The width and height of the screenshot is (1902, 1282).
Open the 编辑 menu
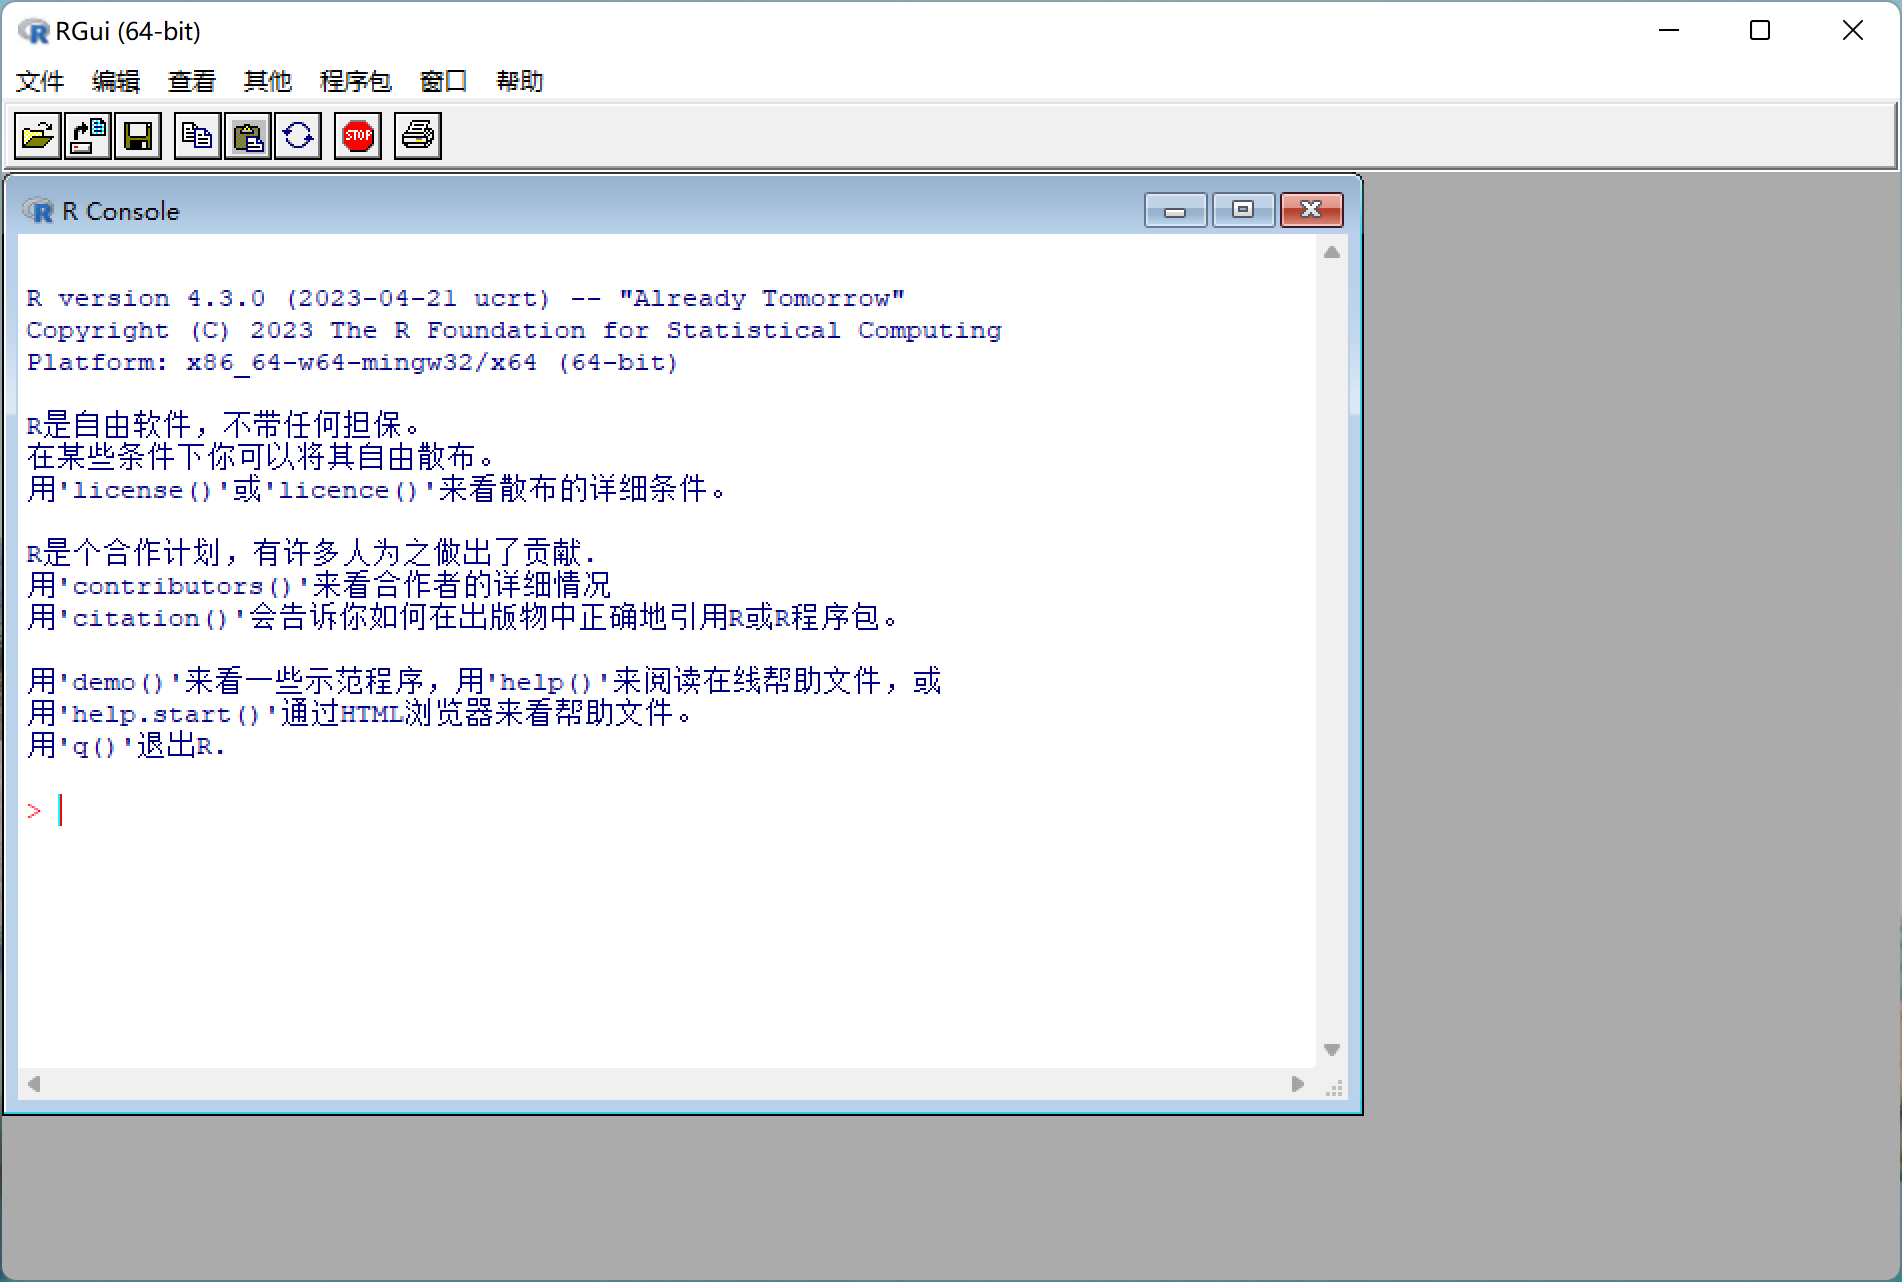pyautogui.click(x=116, y=81)
